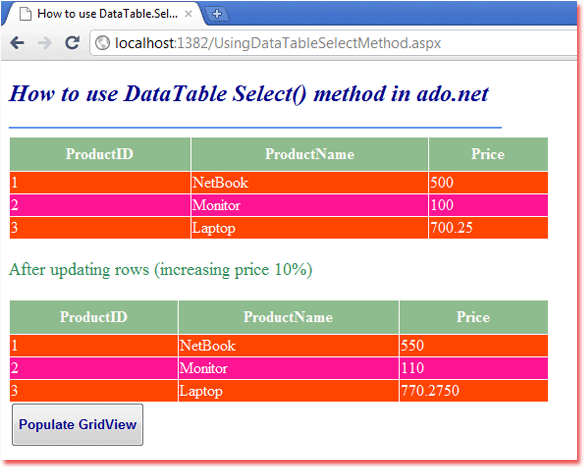Screen dimensions: 587x467
Task: Click ProductID 1 in NetBook 550 row
Action: (x=94, y=346)
